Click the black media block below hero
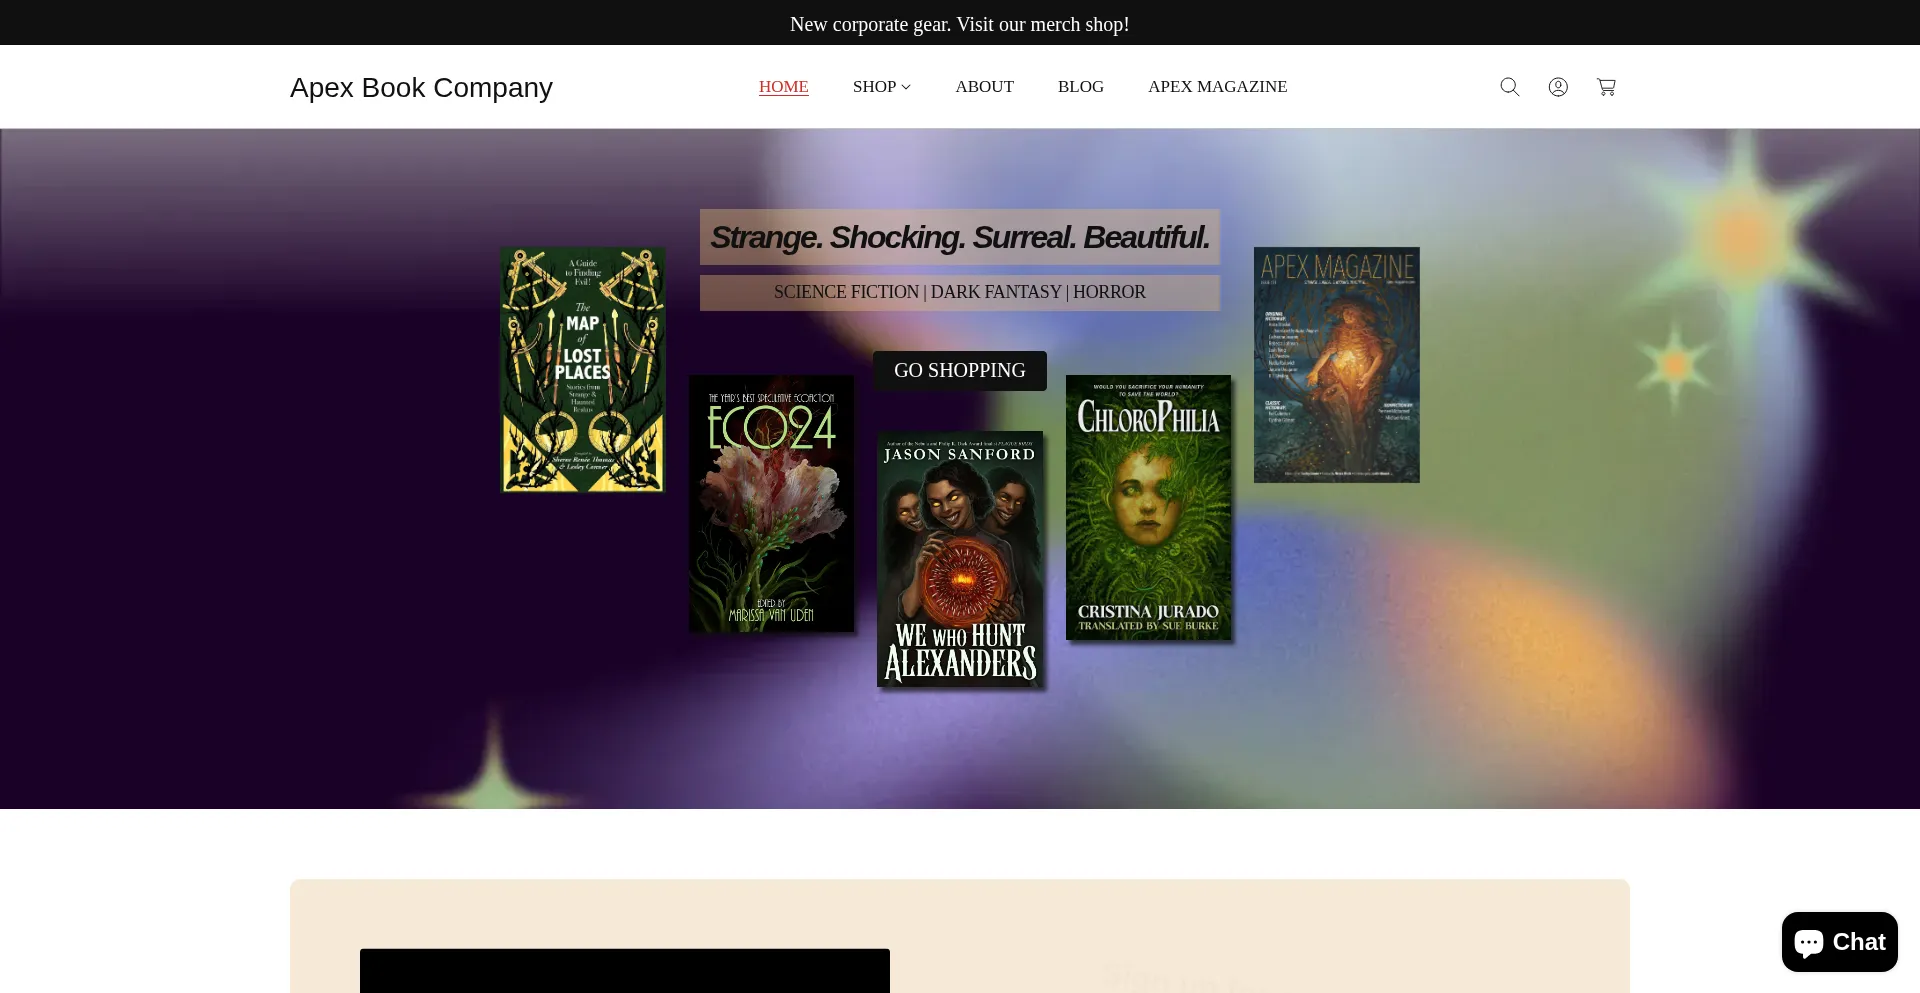 click(624, 970)
